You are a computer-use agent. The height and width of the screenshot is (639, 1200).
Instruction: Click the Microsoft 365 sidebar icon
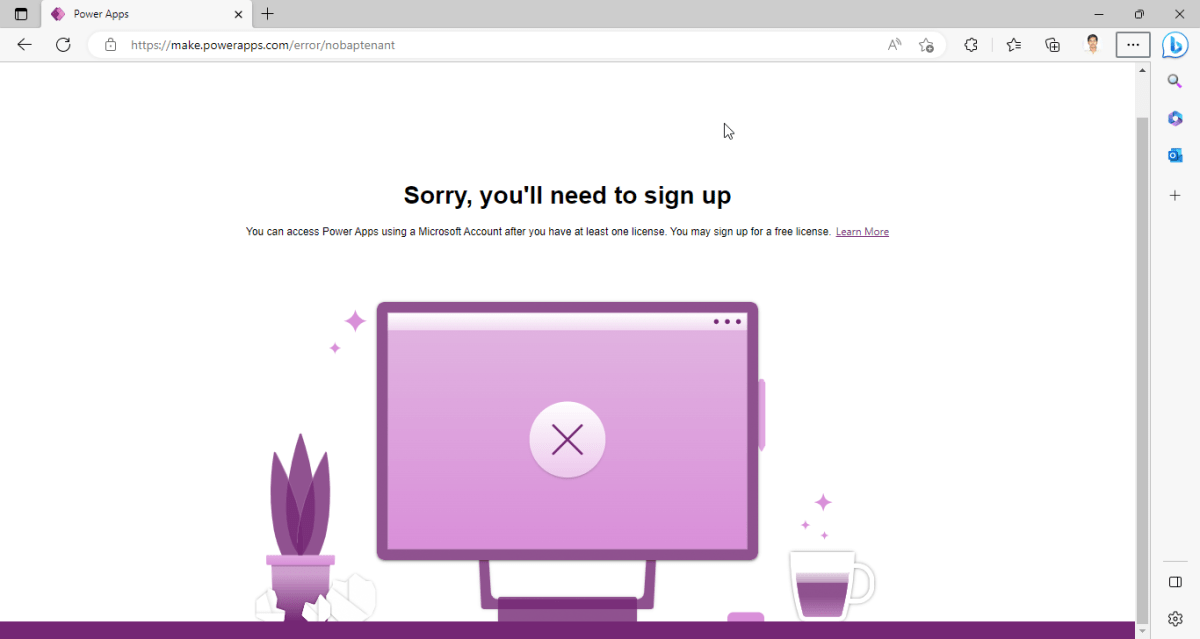coord(1175,118)
